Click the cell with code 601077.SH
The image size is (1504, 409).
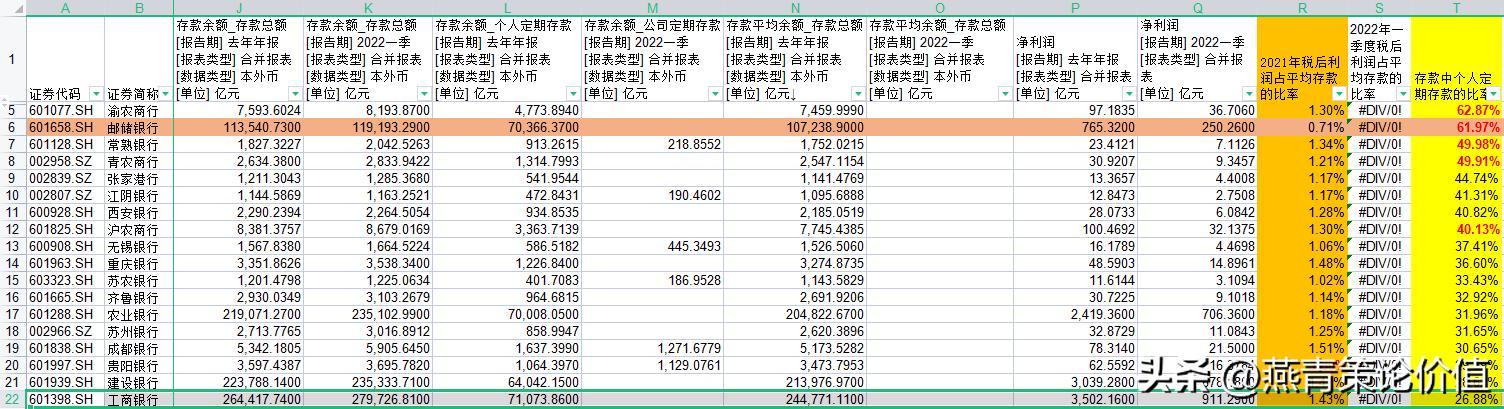[65, 110]
